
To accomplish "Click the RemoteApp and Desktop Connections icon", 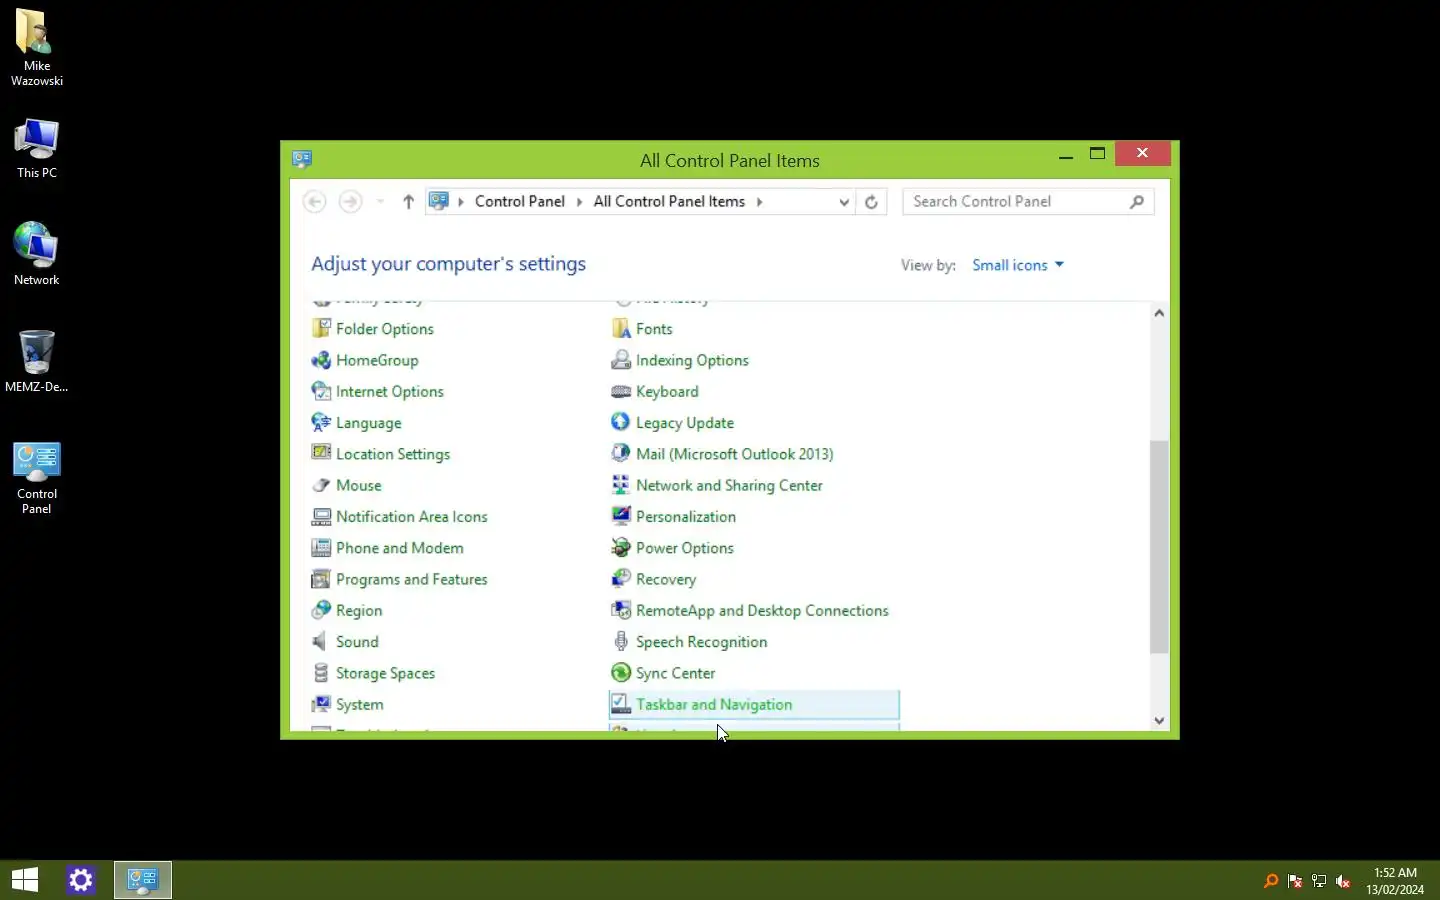I will tap(621, 610).
